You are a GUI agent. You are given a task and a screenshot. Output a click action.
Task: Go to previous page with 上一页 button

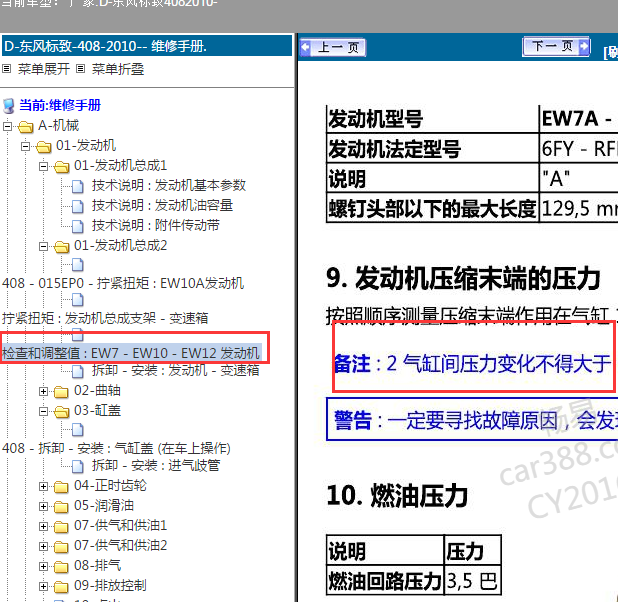pyautogui.click(x=333, y=48)
